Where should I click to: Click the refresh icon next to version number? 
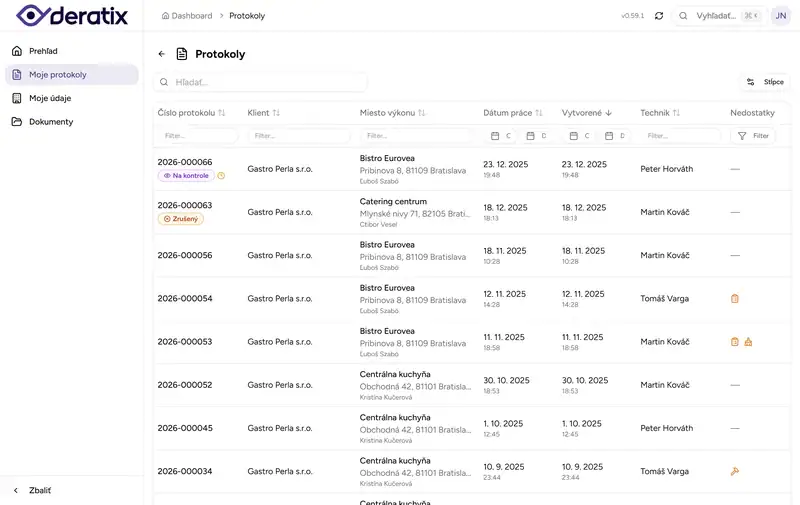pyautogui.click(x=659, y=16)
